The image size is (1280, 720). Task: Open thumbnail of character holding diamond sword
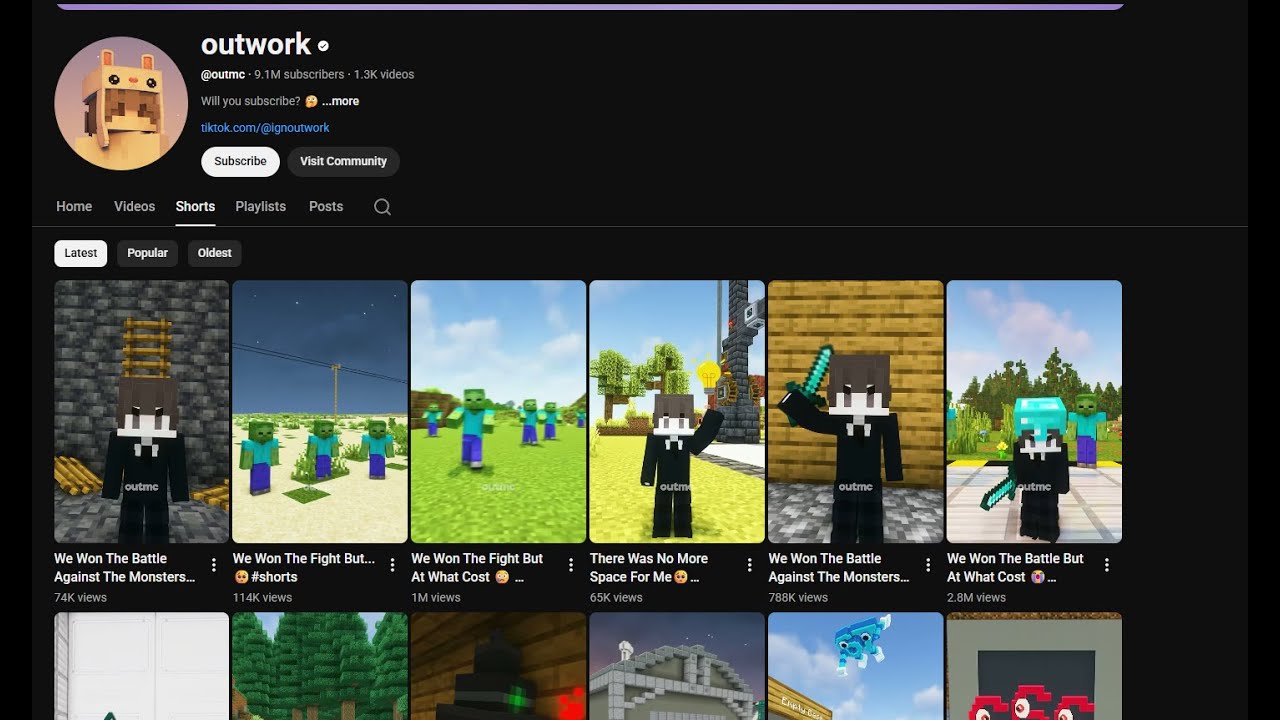pos(855,411)
